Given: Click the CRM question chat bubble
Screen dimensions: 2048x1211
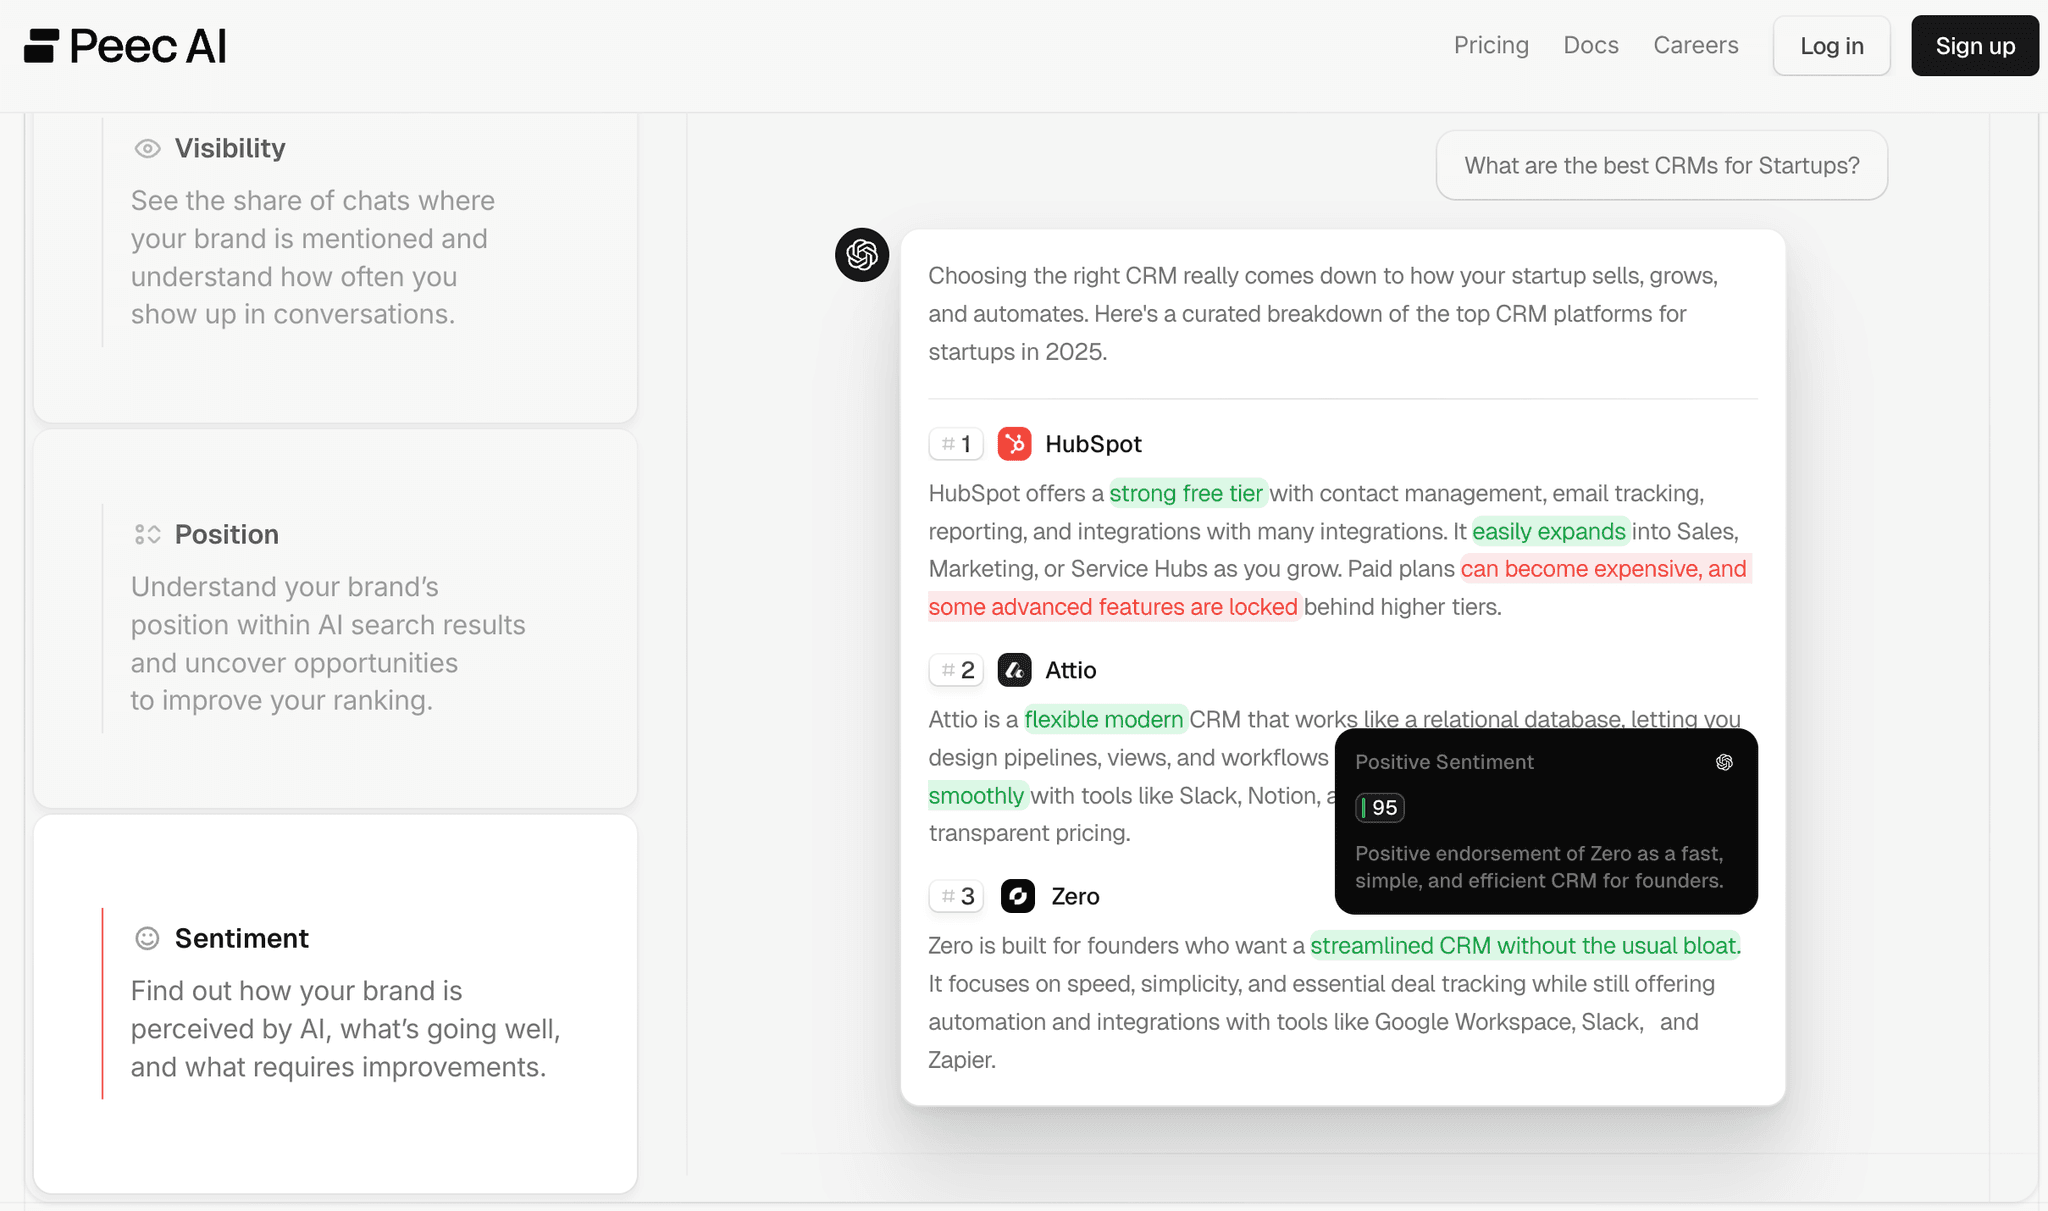Looking at the screenshot, I should click(x=1661, y=165).
